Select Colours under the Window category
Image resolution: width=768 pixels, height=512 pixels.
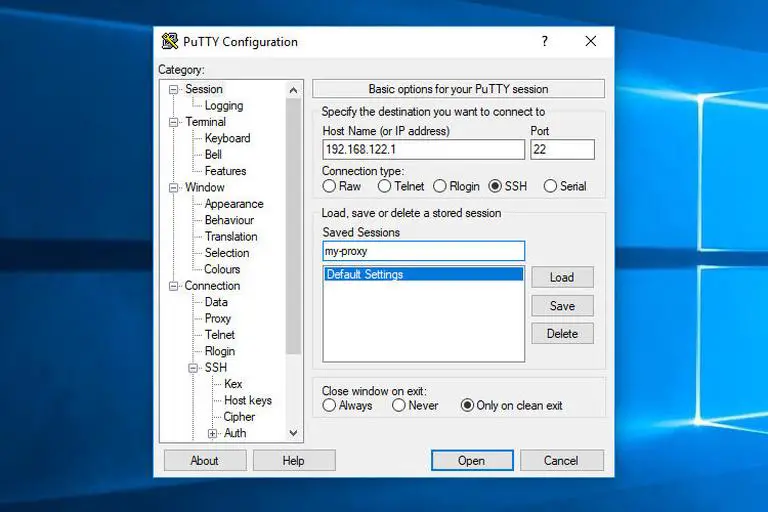pyautogui.click(x=222, y=269)
